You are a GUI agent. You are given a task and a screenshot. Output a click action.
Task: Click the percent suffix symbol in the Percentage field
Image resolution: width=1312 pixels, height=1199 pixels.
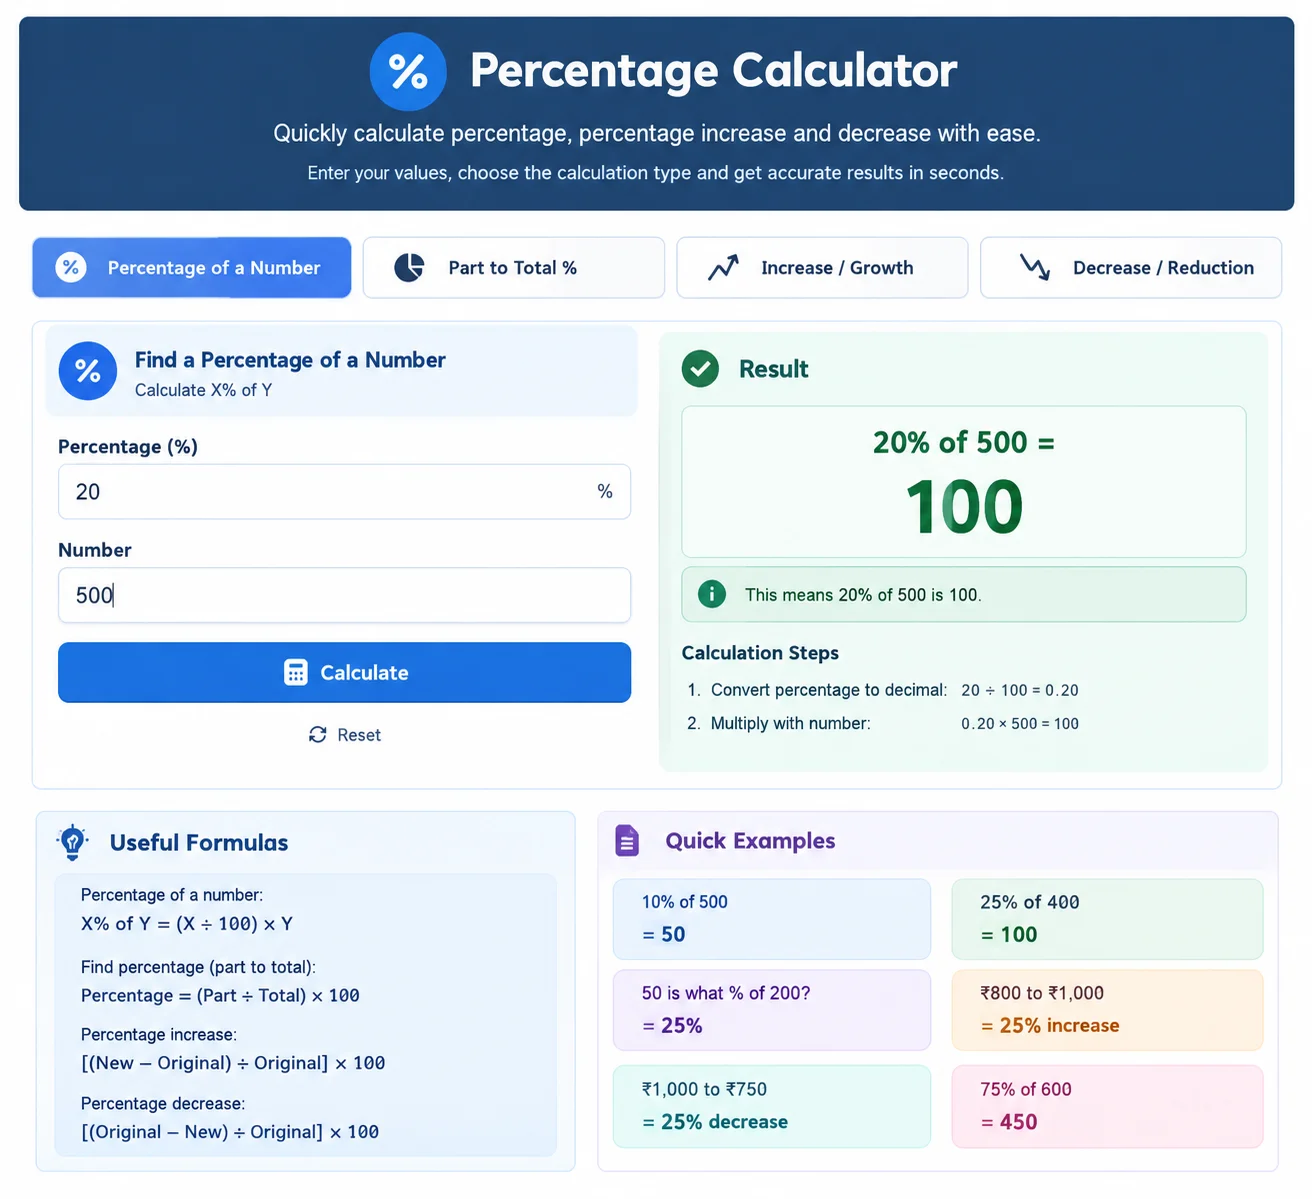coord(605,491)
